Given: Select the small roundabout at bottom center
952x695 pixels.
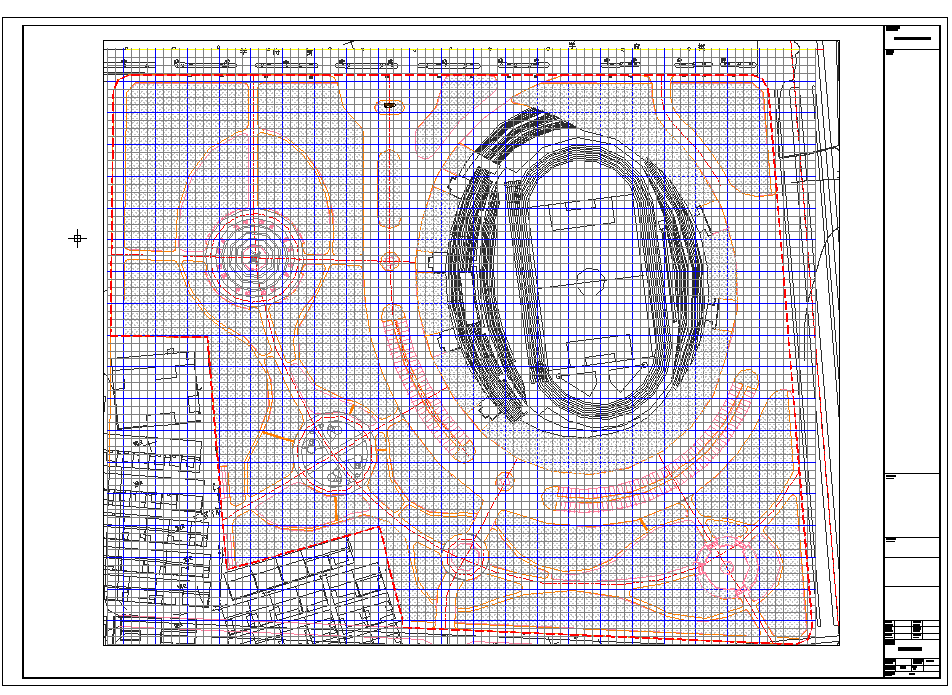Looking at the screenshot, I should tap(465, 556).
